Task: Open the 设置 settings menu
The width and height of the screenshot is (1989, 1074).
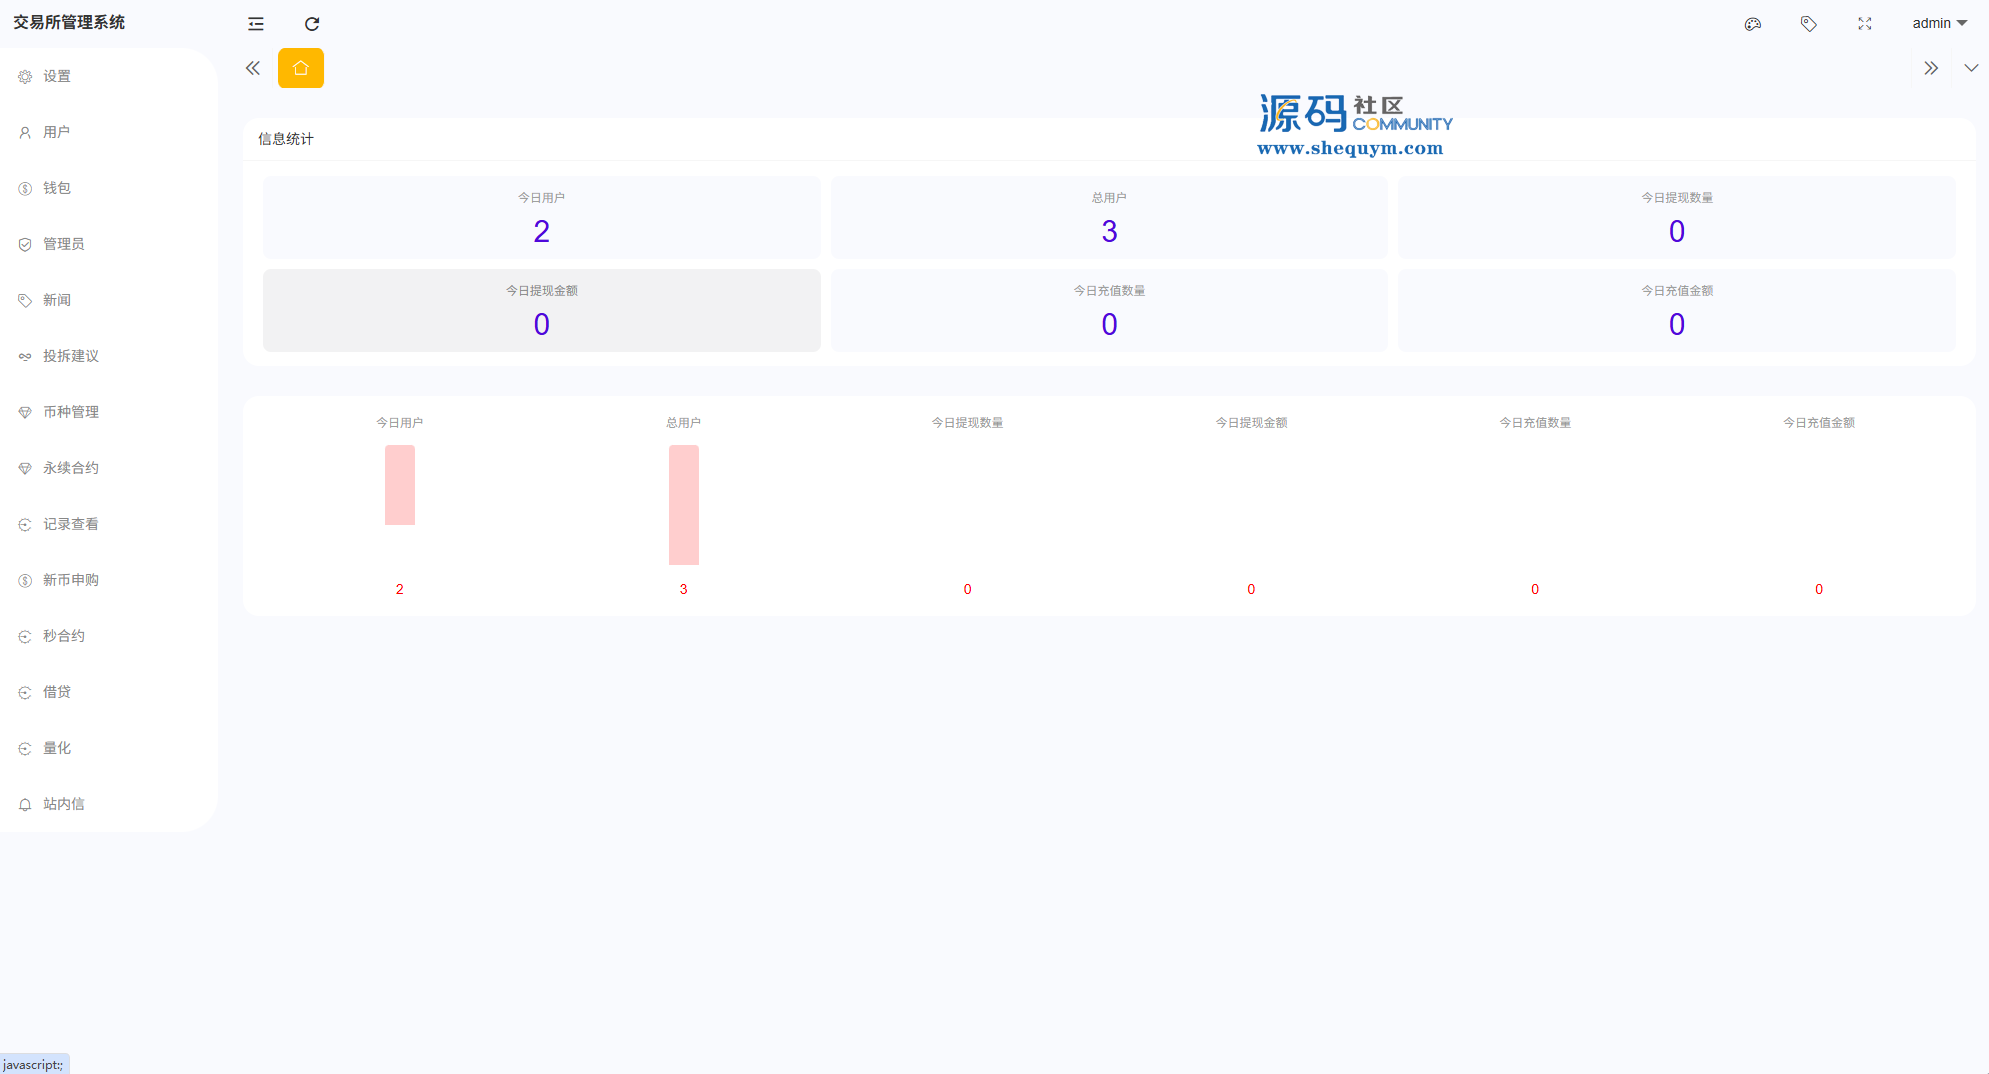Action: (57, 76)
